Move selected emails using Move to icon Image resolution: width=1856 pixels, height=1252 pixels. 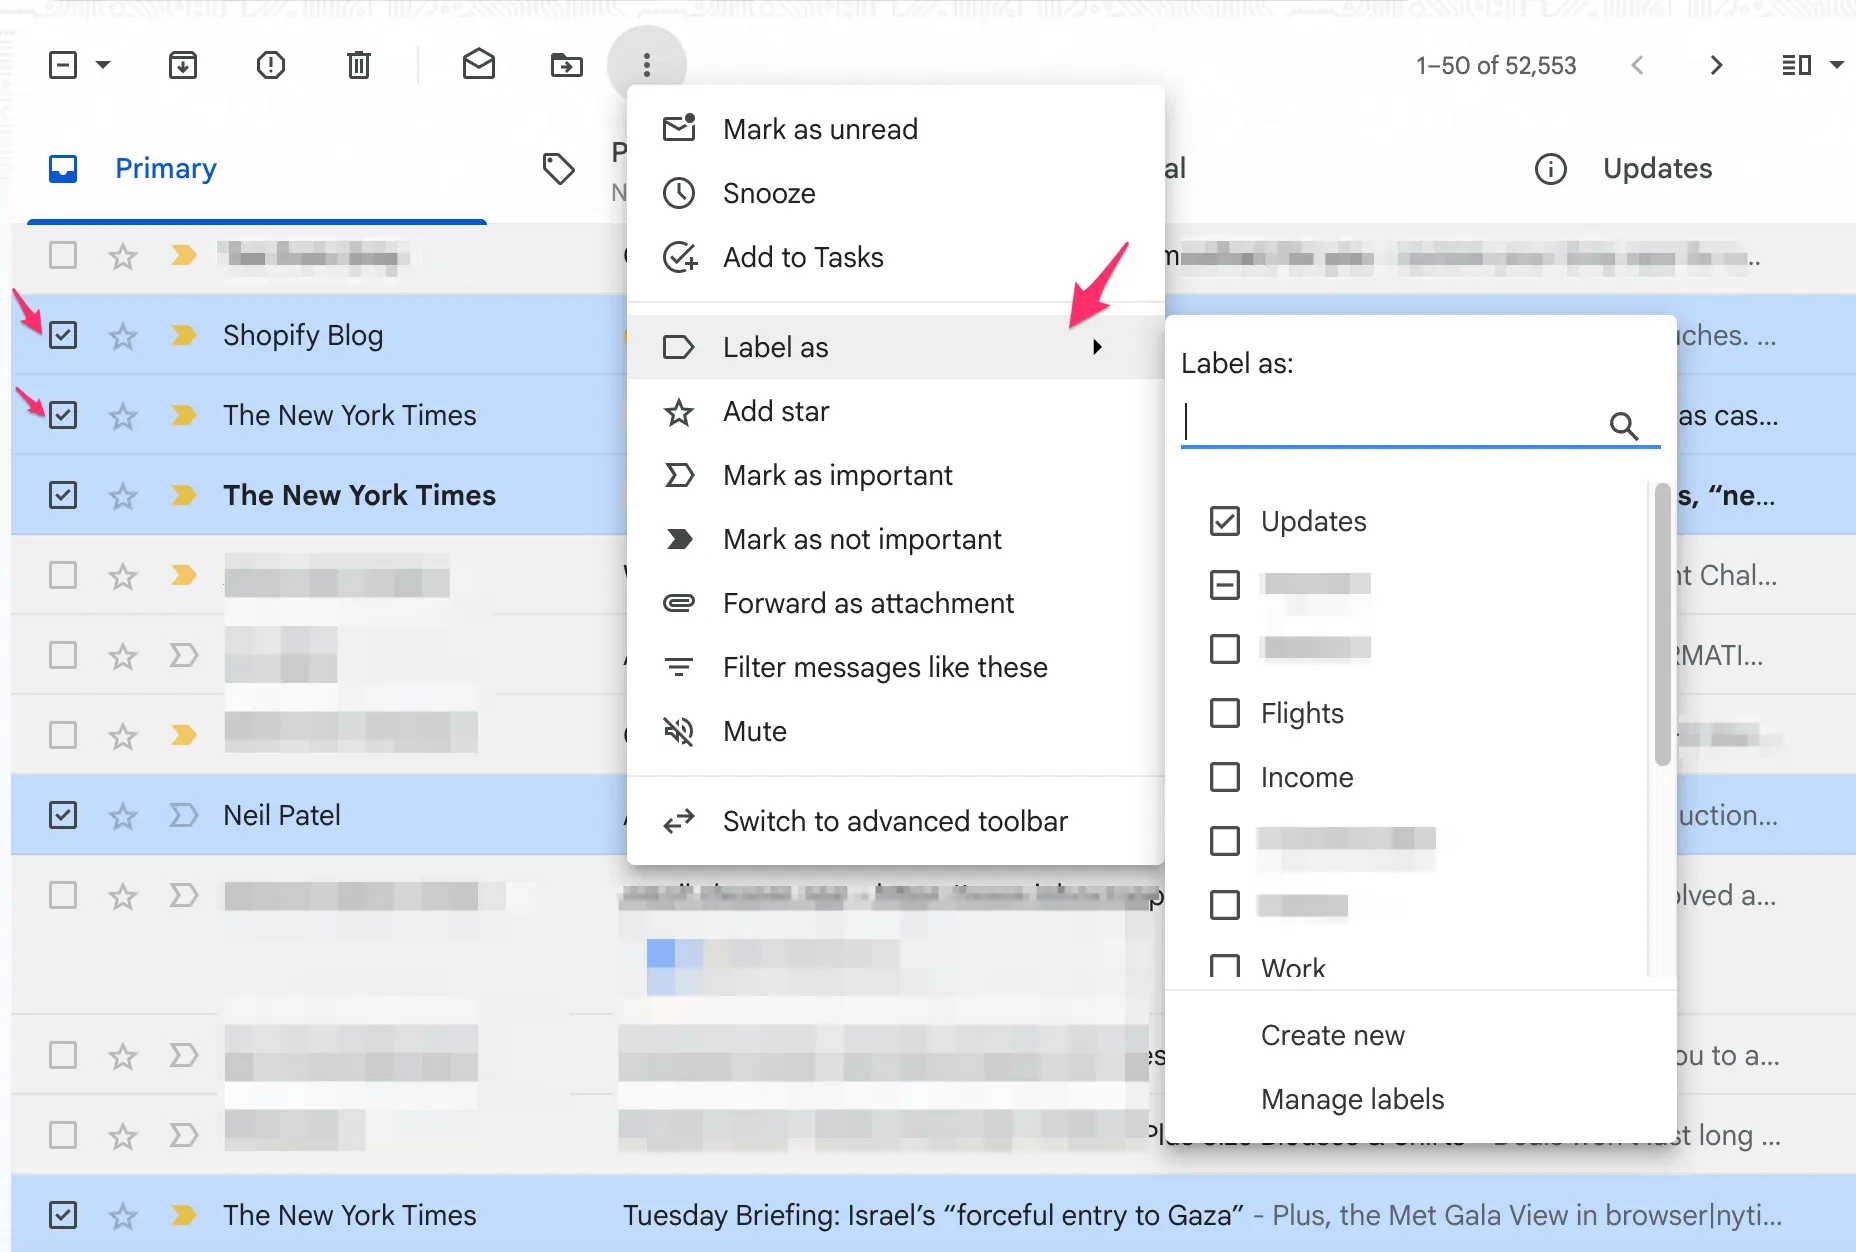click(x=566, y=65)
